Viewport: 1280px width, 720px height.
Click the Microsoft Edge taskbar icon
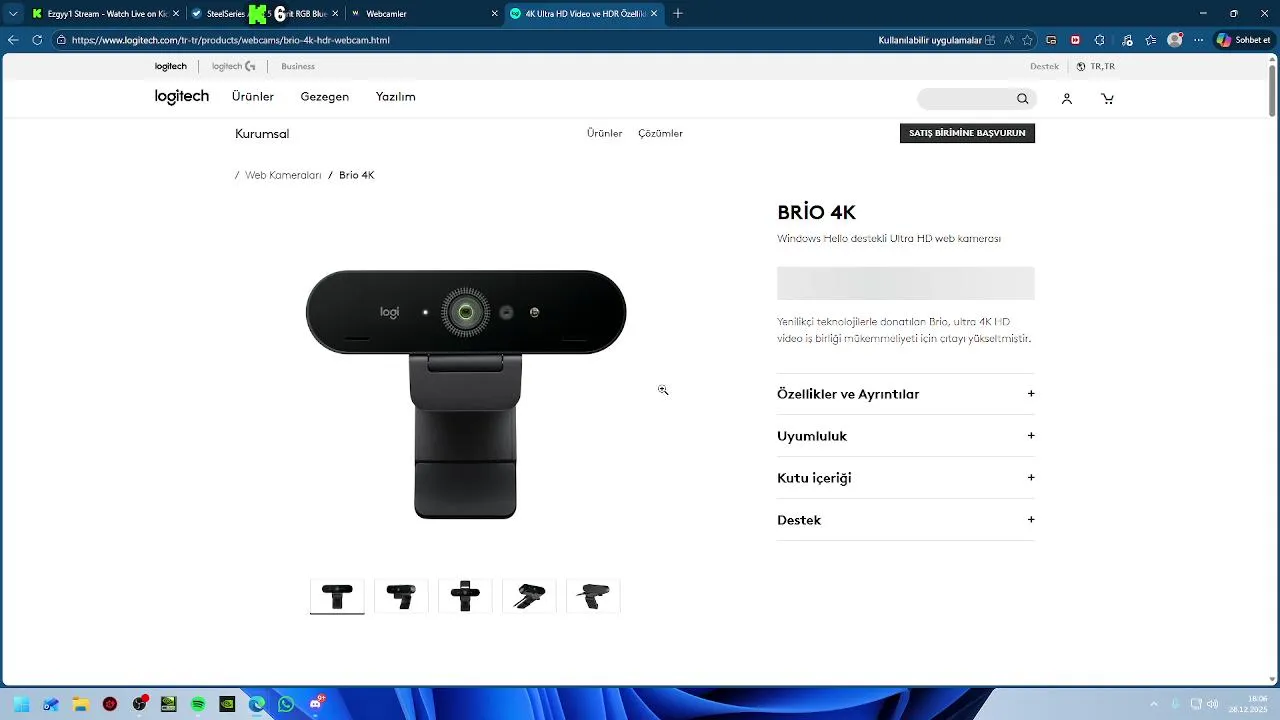tap(257, 704)
